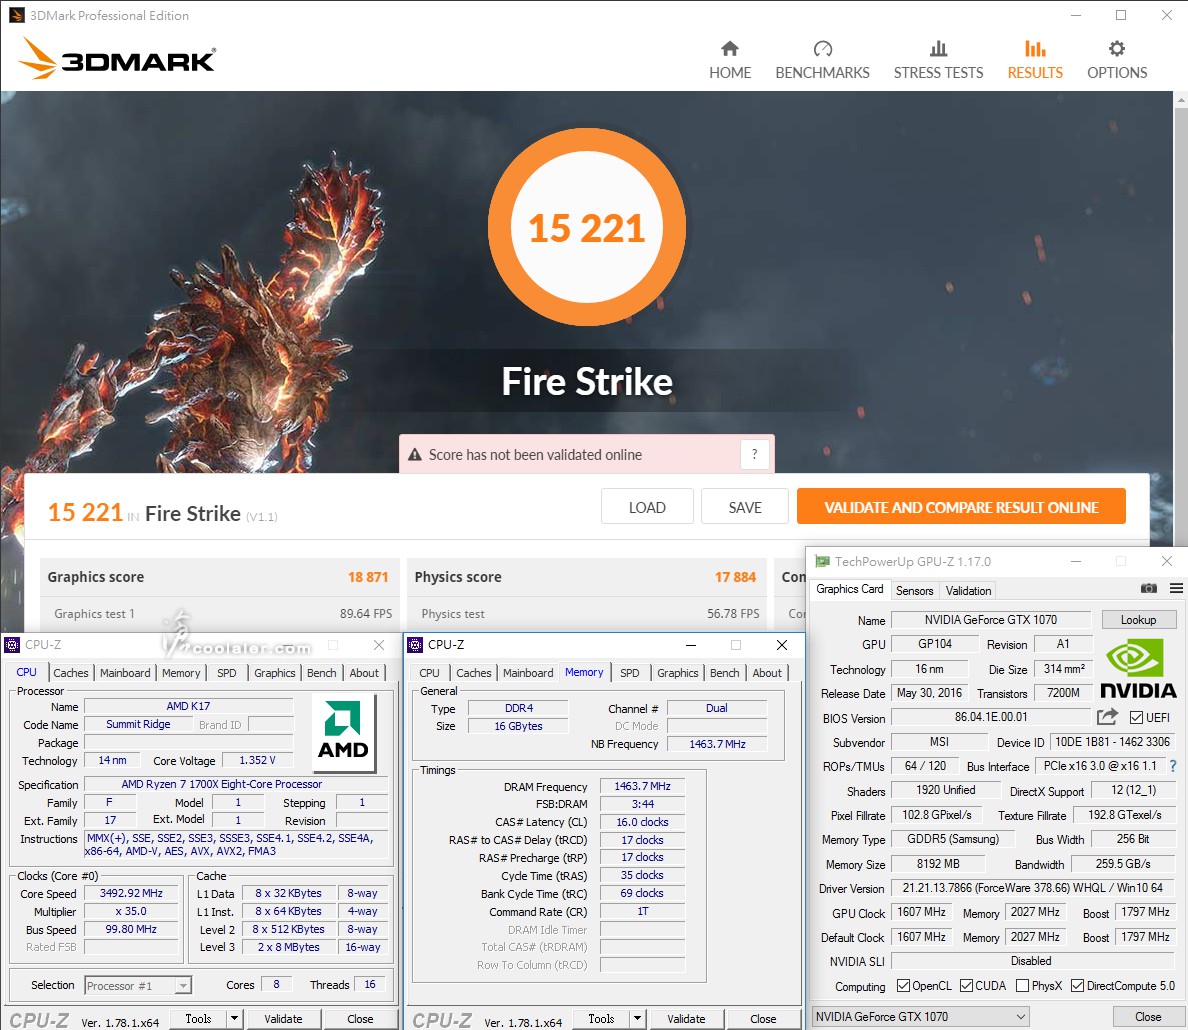Click the validation help question mark button
The height and width of the screenshot is (1030, 1188).
pyautogui.click(x=754, y=454)
